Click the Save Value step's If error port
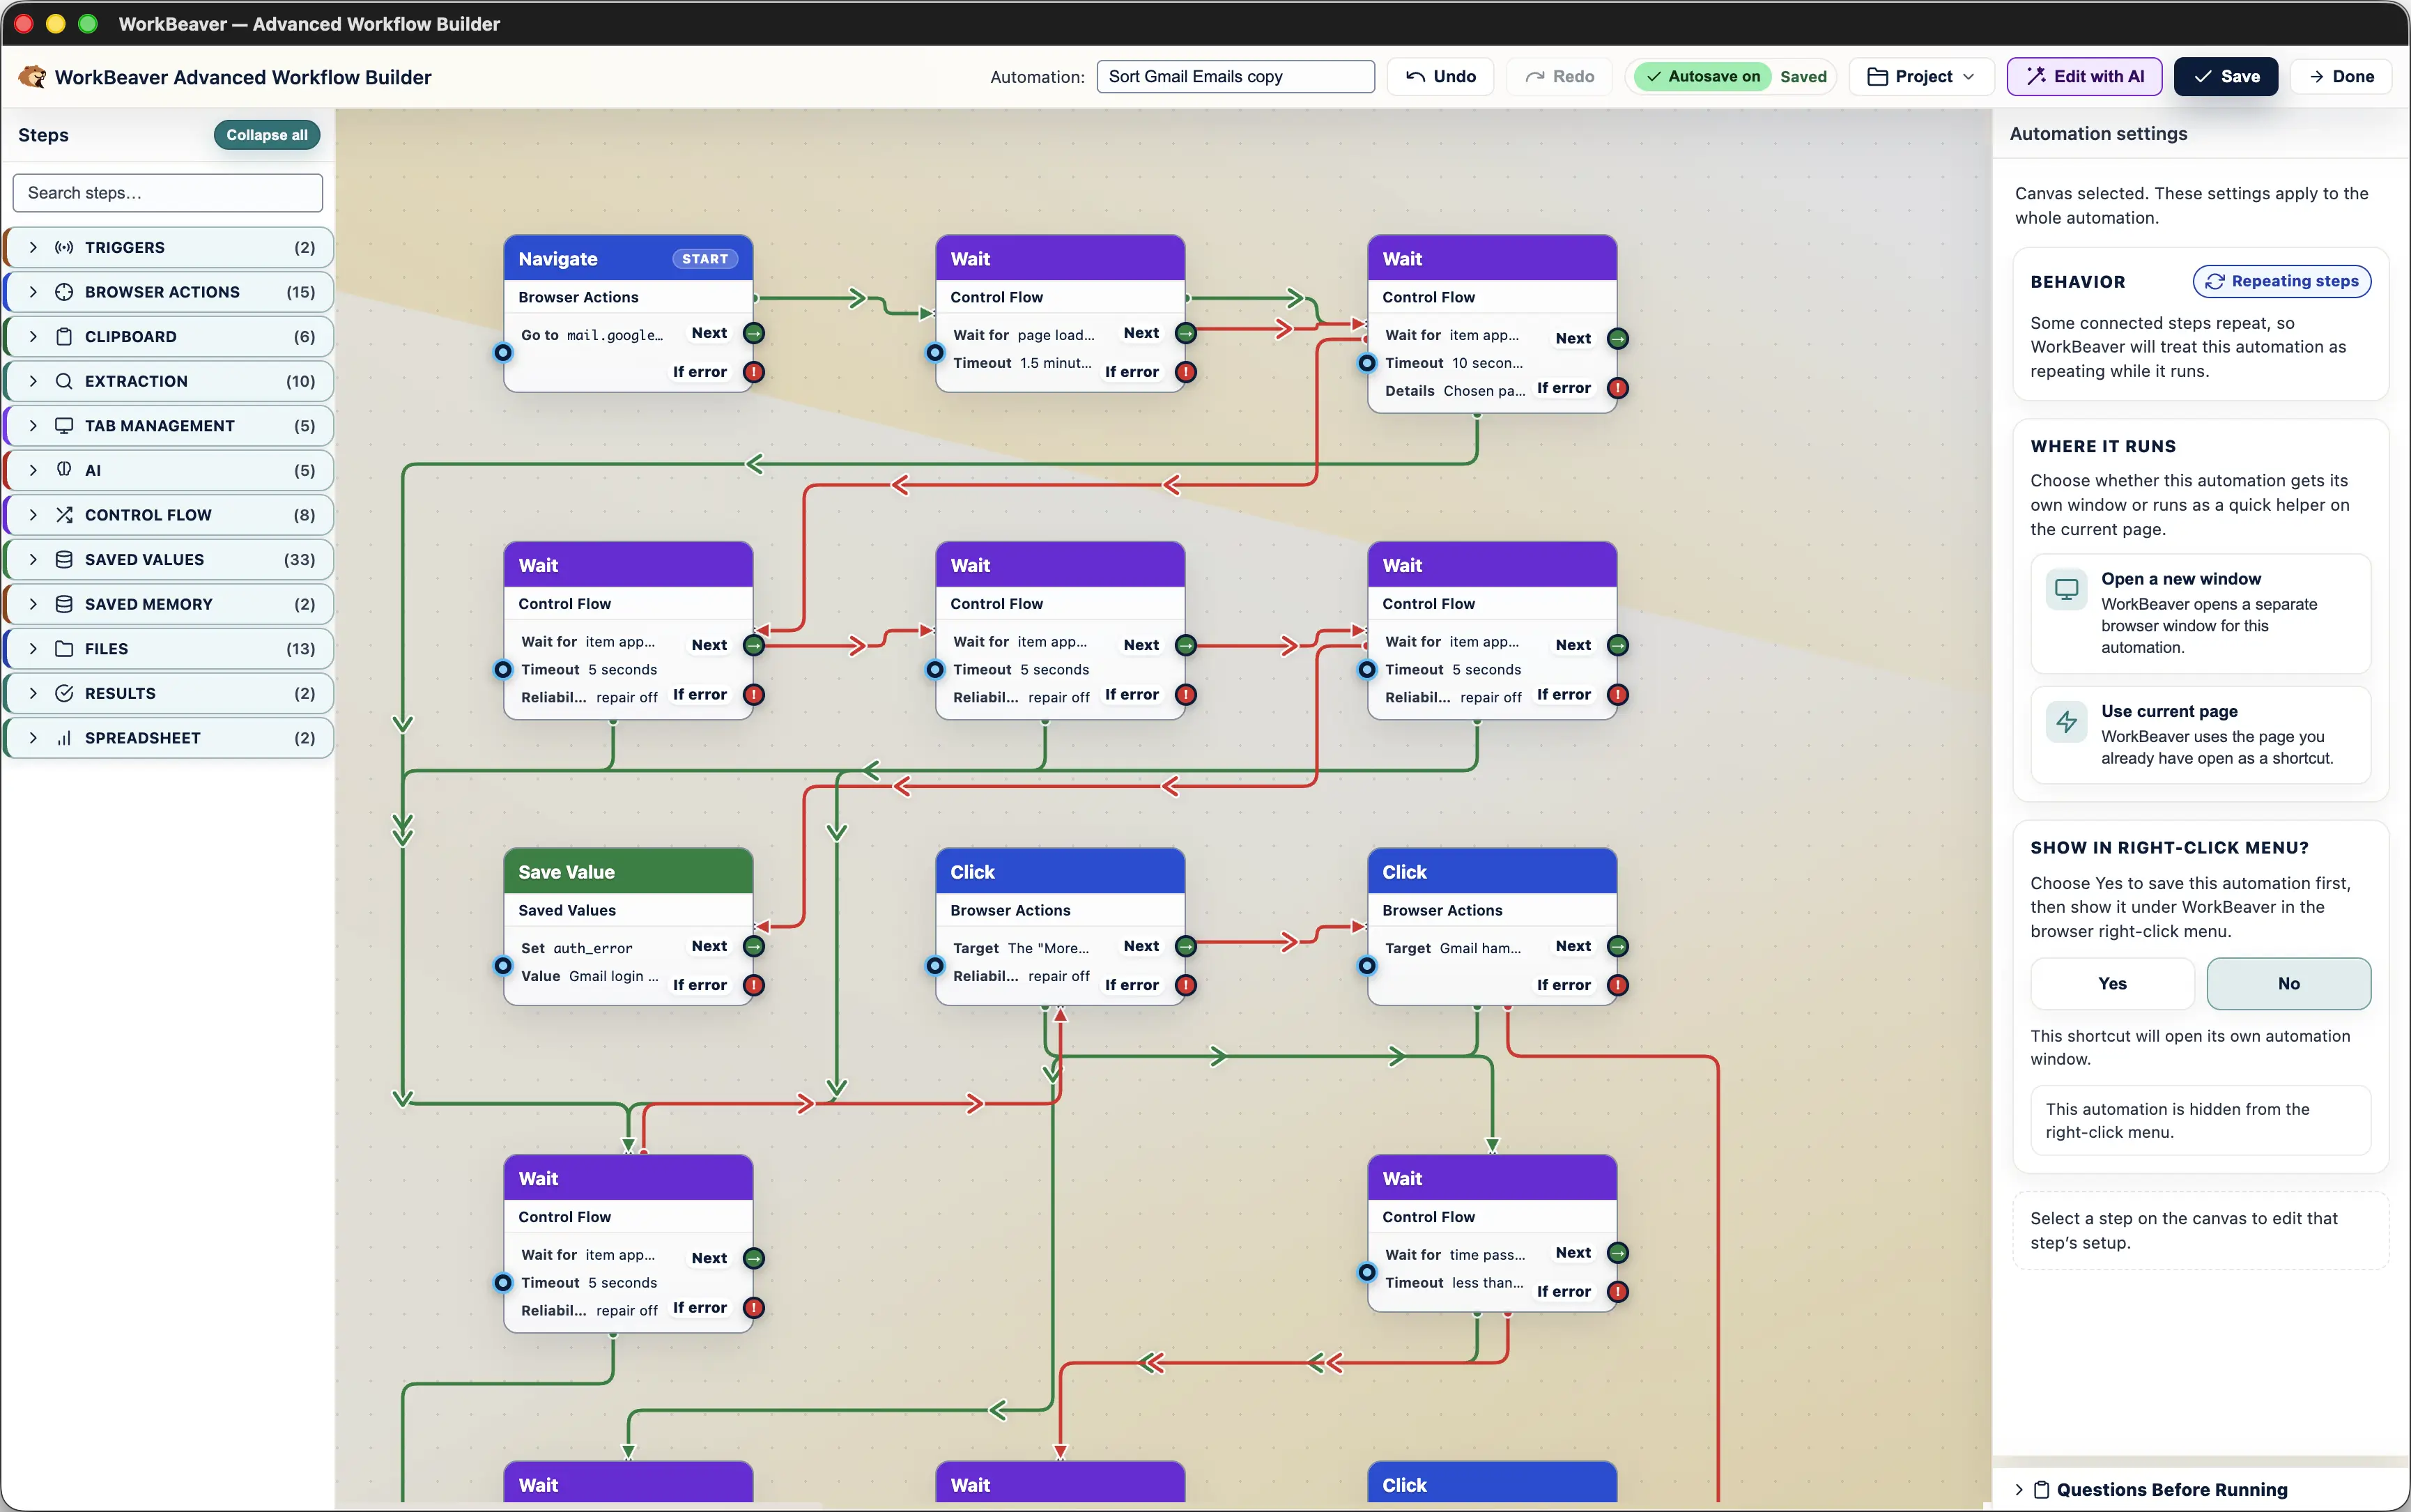The width and height of the screenshot is (2411, 1512). coord(754,985)
